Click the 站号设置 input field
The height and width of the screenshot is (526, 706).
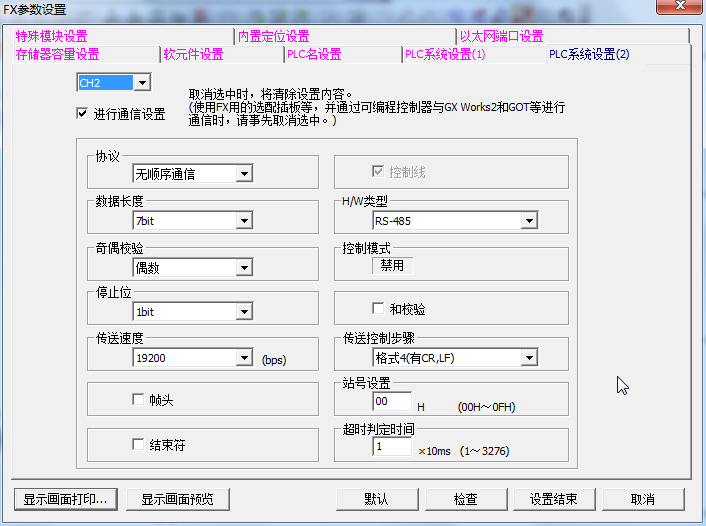[x=391, y=402]
